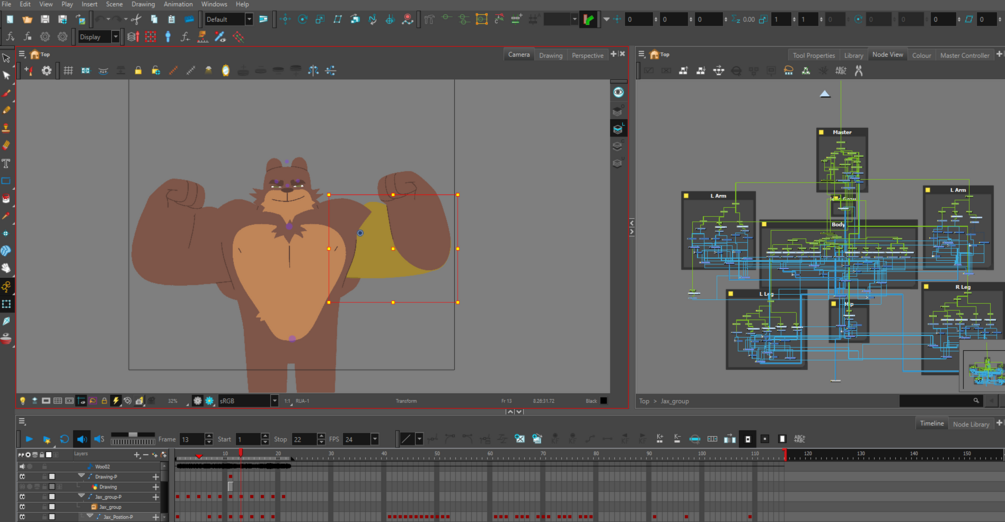Click the yellow padlock lock icon in Camera toolbar
This screenshot has height=522, width=1005.
coord(138,71)
